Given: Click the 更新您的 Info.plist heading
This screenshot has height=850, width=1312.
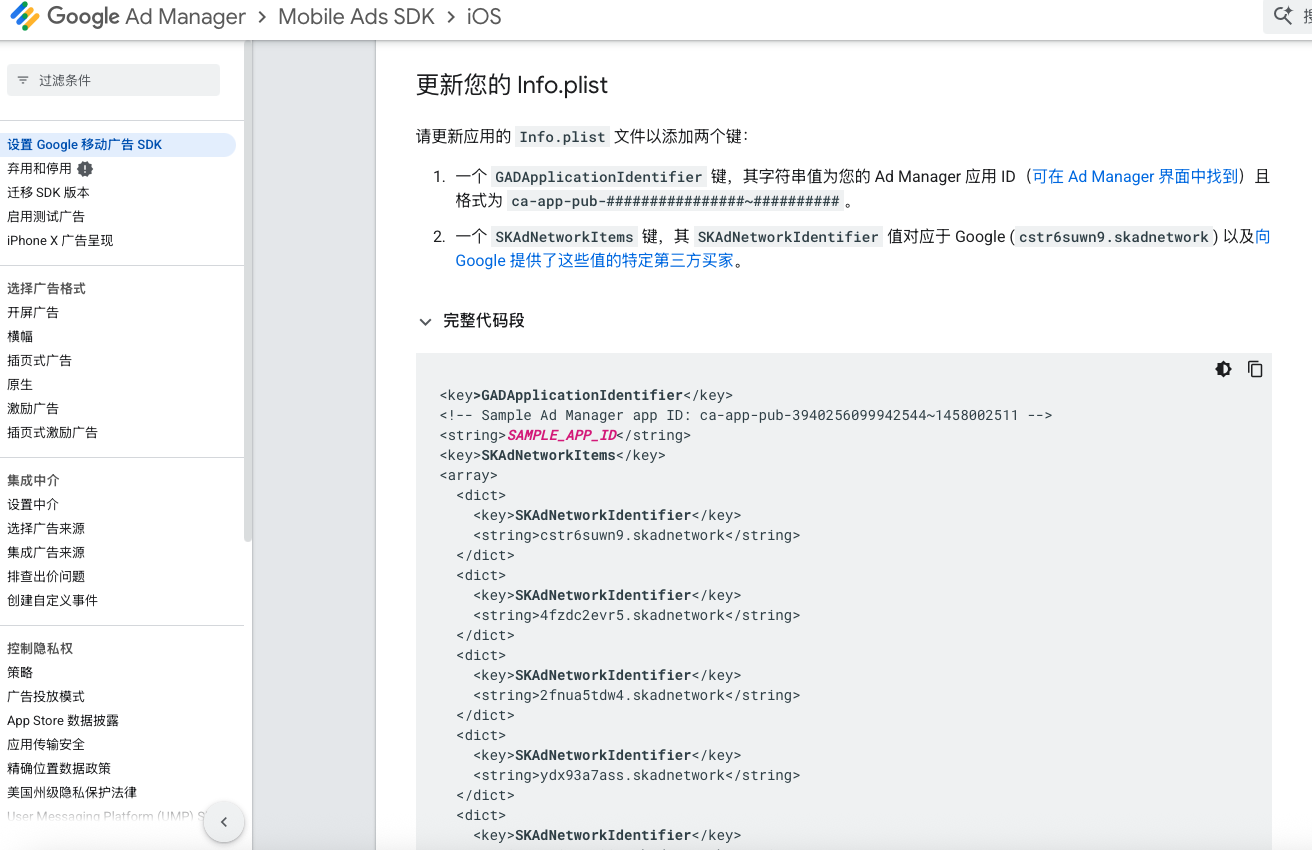Looking at the screenshot, I should (512, 85).
